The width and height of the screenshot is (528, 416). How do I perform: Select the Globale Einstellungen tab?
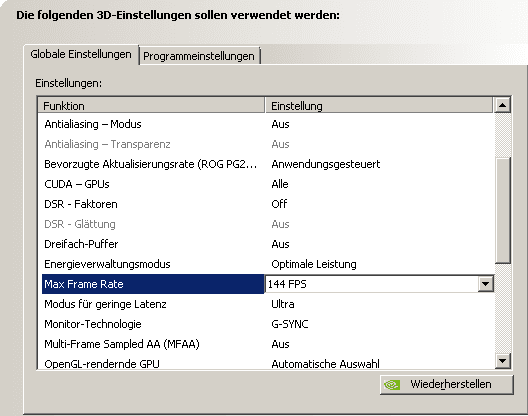81,54
